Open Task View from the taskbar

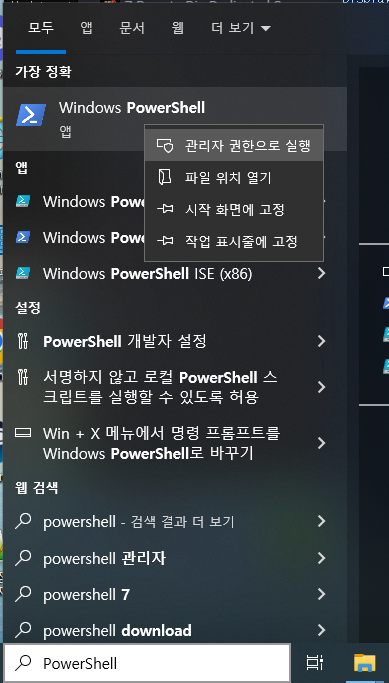pyautogui.click(x=315, y=663)
